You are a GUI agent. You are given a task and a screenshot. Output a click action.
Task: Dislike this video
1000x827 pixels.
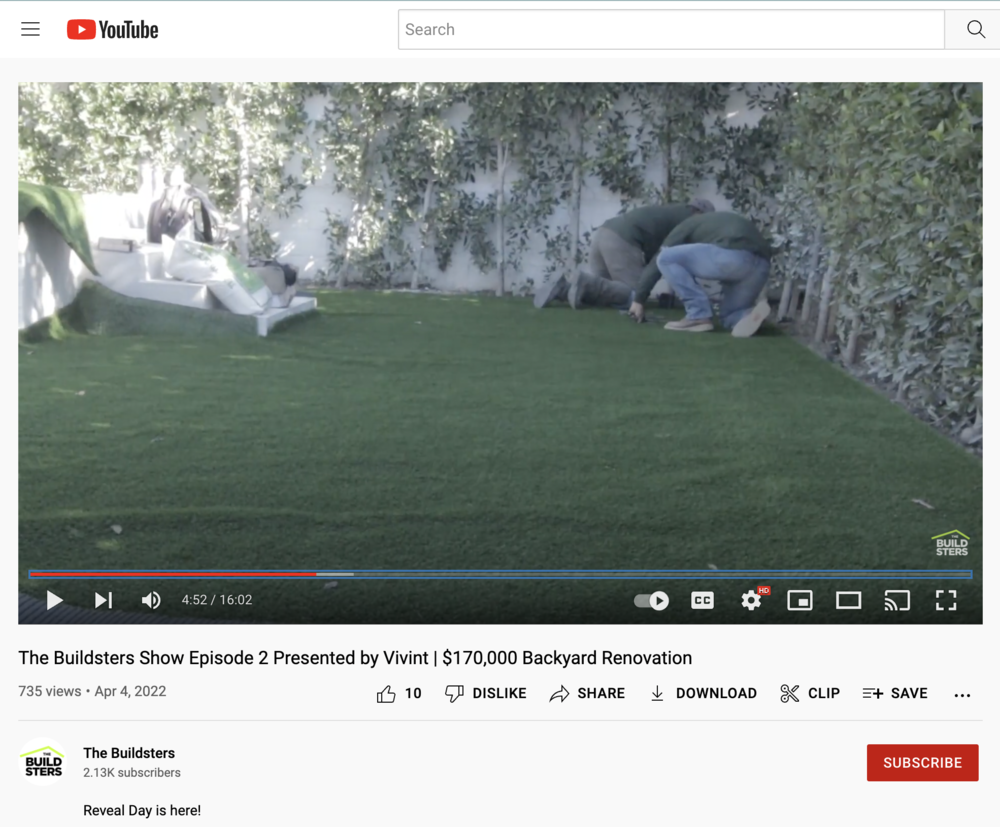pos(486,694)
